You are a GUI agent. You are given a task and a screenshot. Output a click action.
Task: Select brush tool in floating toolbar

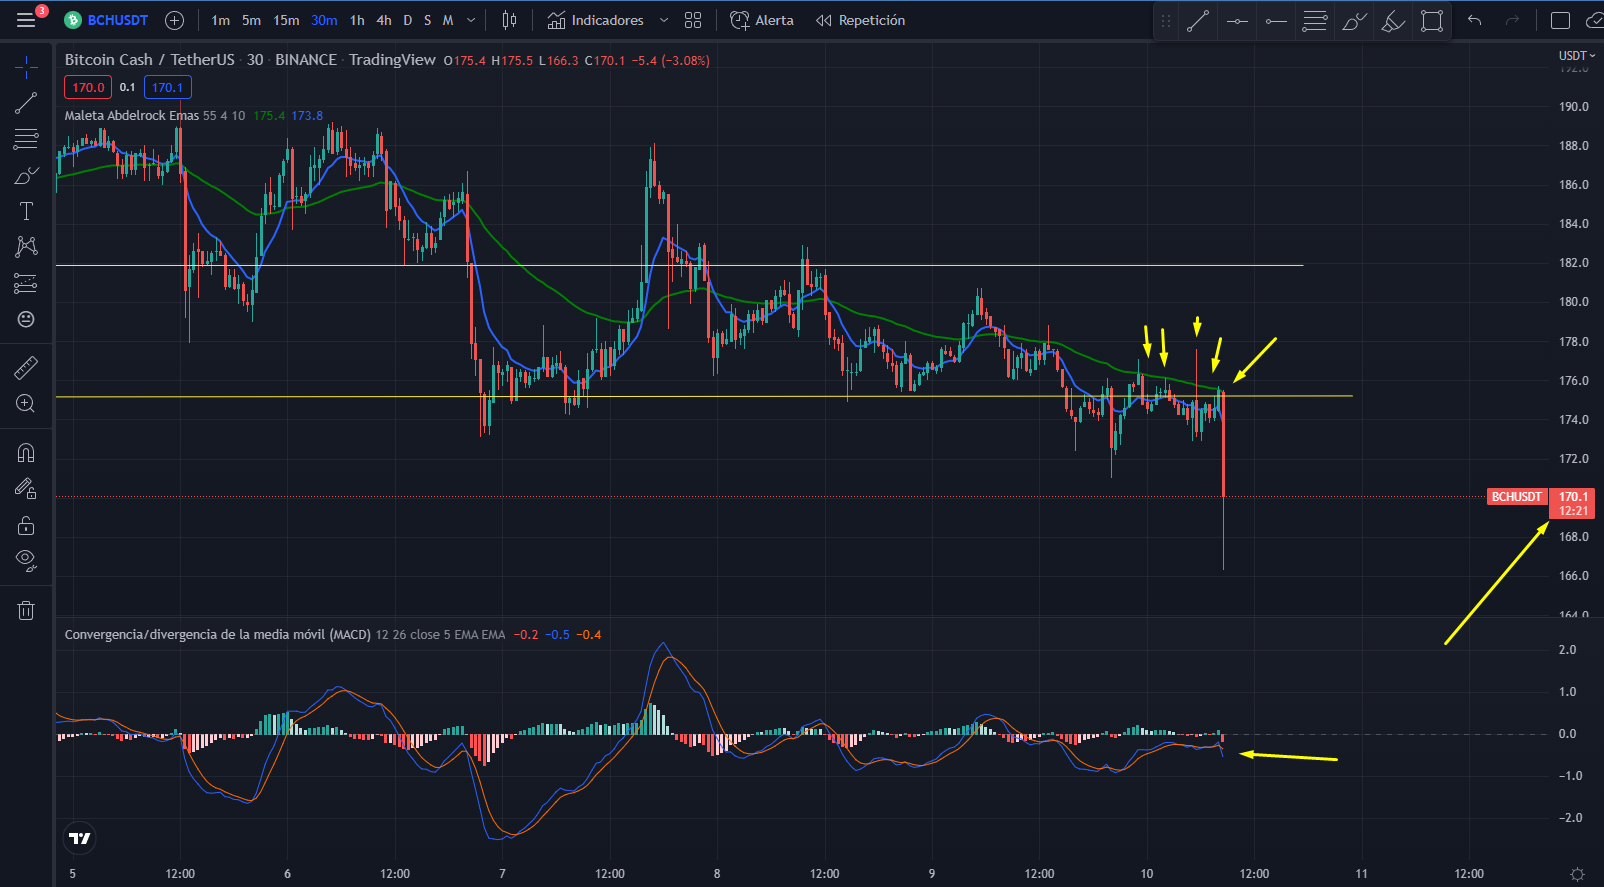coord(1354,21)
